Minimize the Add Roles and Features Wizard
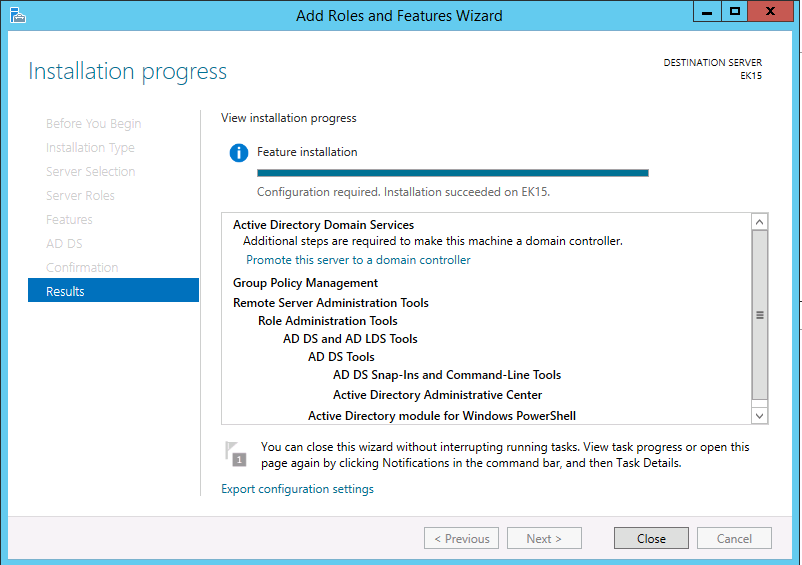The height and width of the screenshot is (565, 802). [x=707, y=12]
